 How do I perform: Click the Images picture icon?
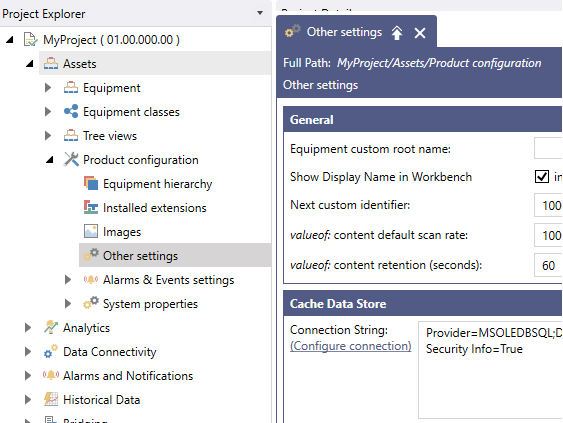coord(91,231)
